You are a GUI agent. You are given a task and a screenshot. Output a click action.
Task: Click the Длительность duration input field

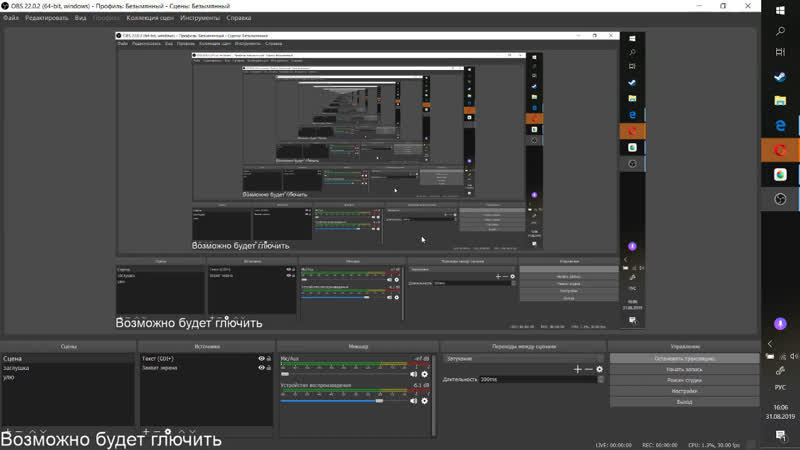(538, 379)
